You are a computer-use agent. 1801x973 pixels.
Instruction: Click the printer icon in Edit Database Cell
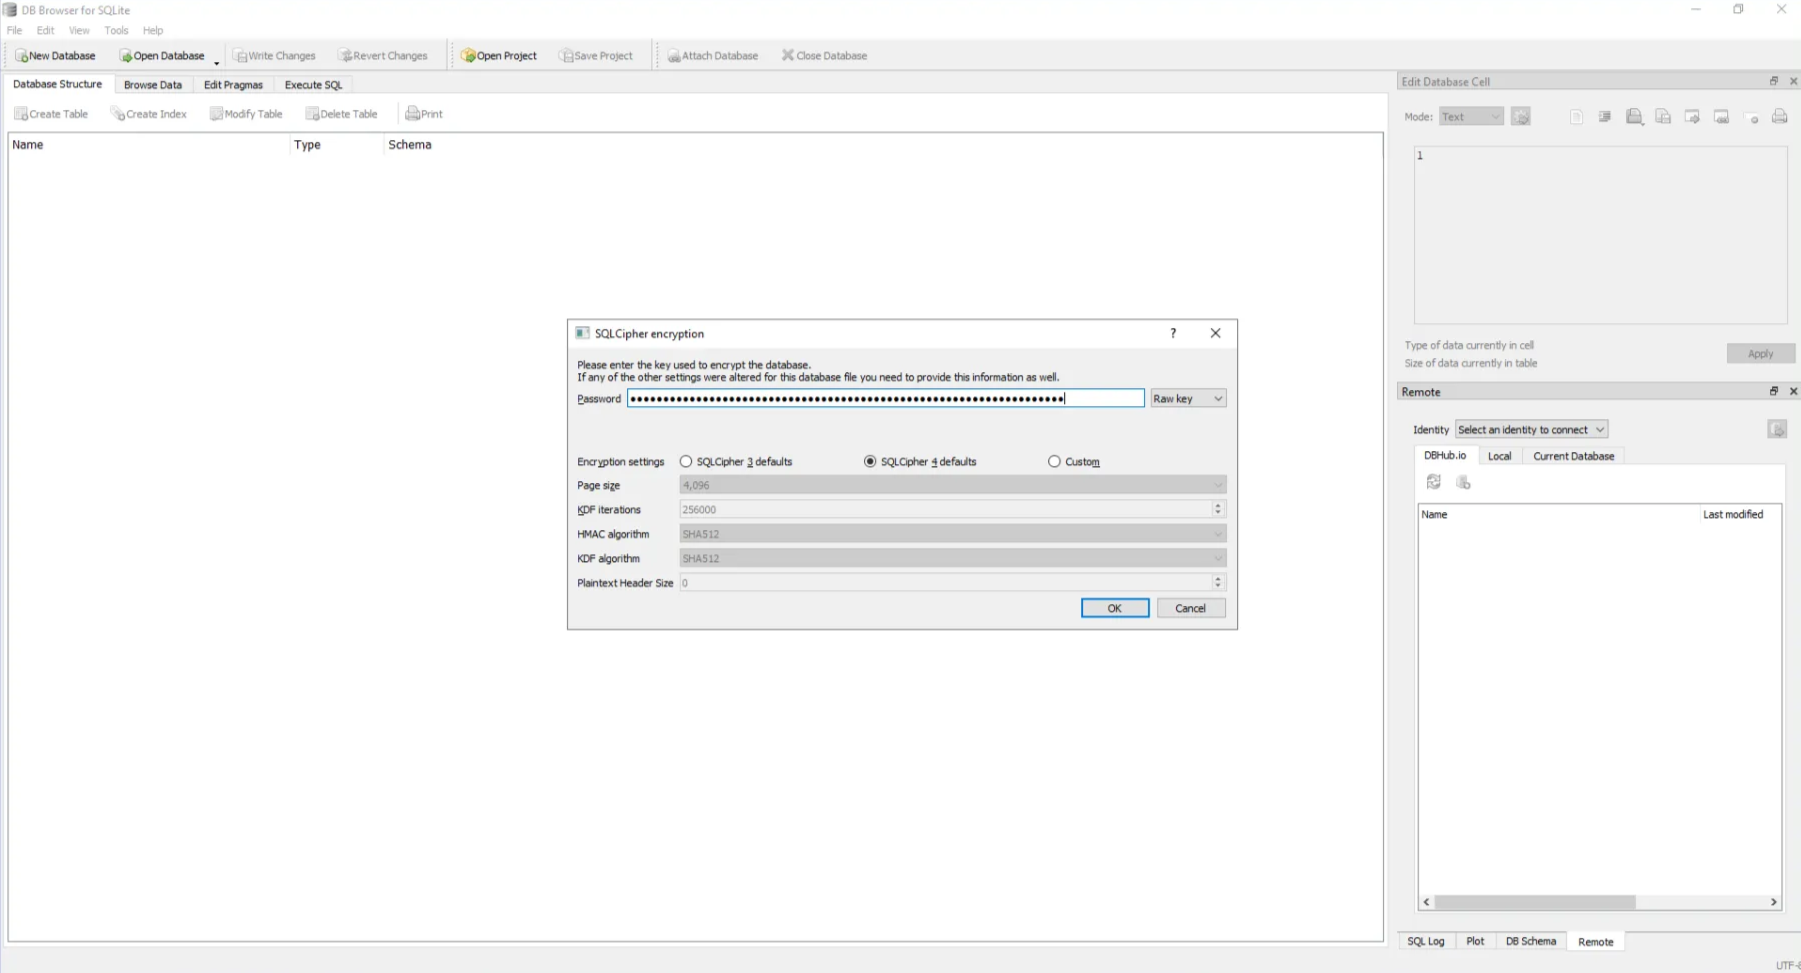point(1780,117)
